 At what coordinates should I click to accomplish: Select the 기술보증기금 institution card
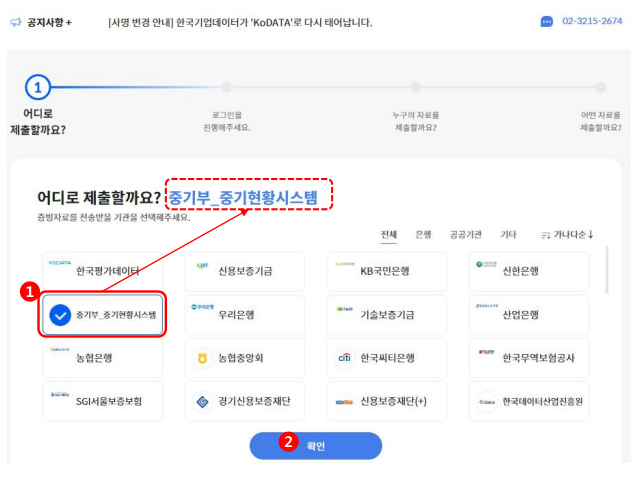(387, 315)
